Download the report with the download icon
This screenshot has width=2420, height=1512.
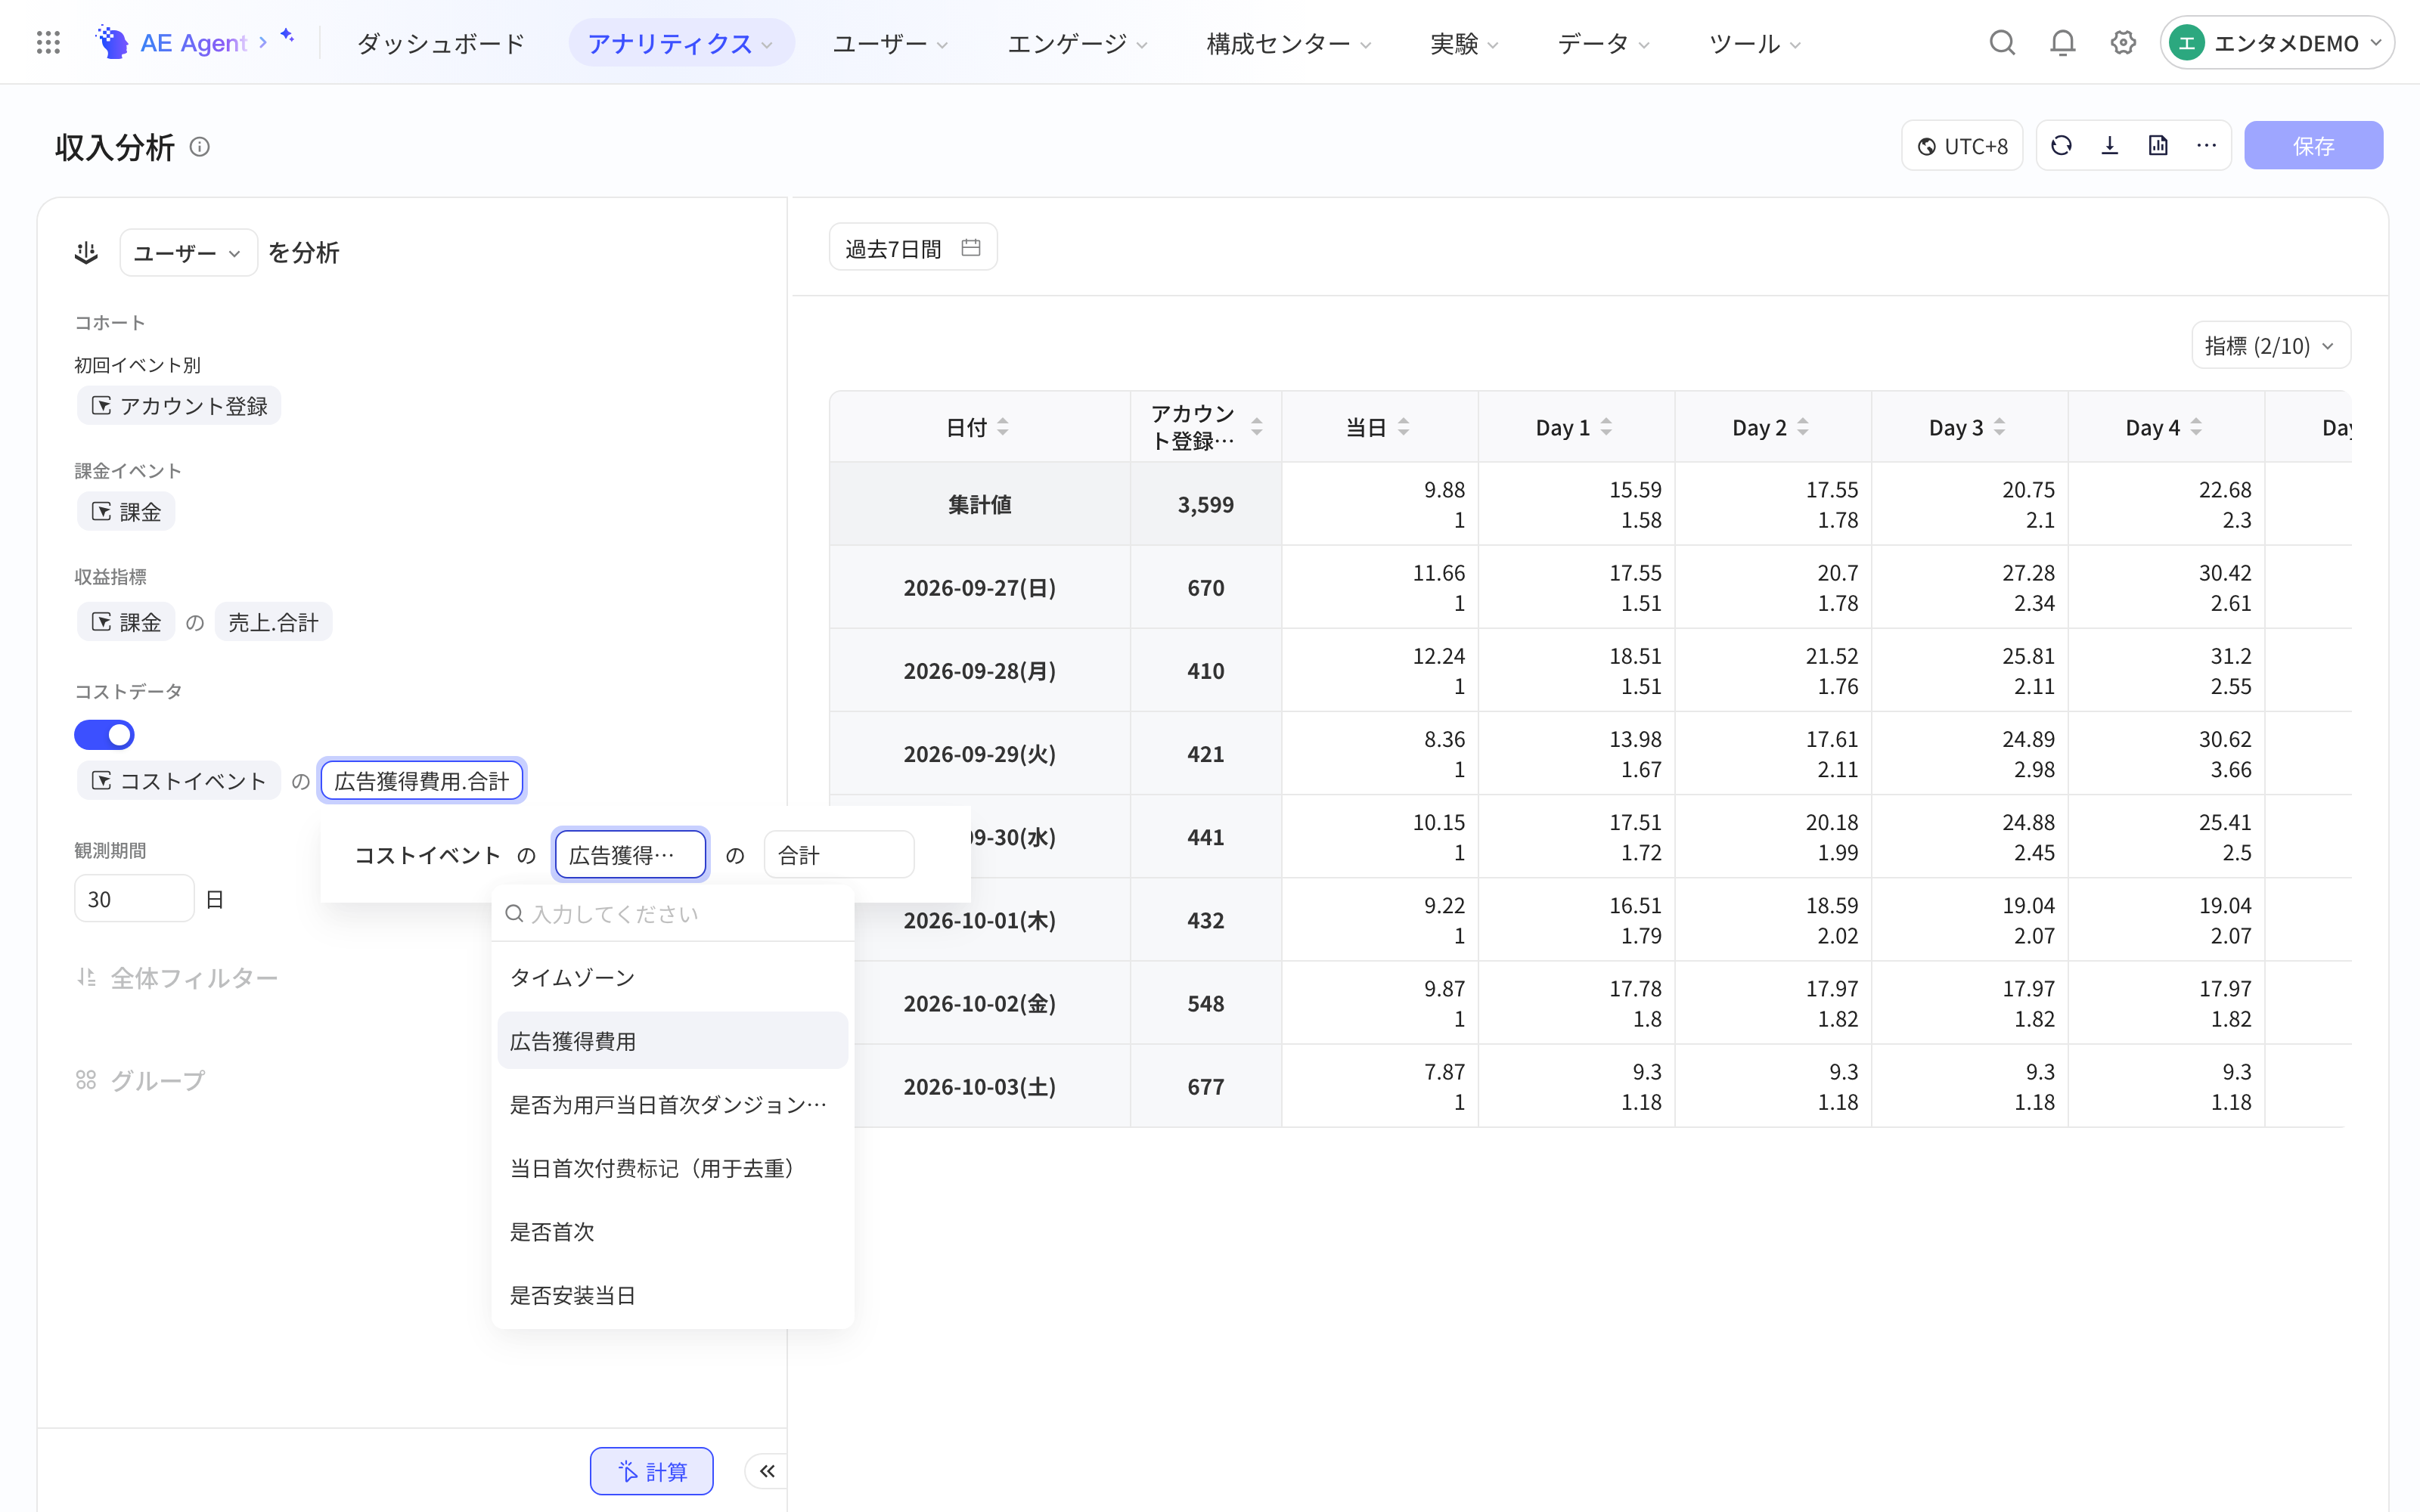point(2110,146)
